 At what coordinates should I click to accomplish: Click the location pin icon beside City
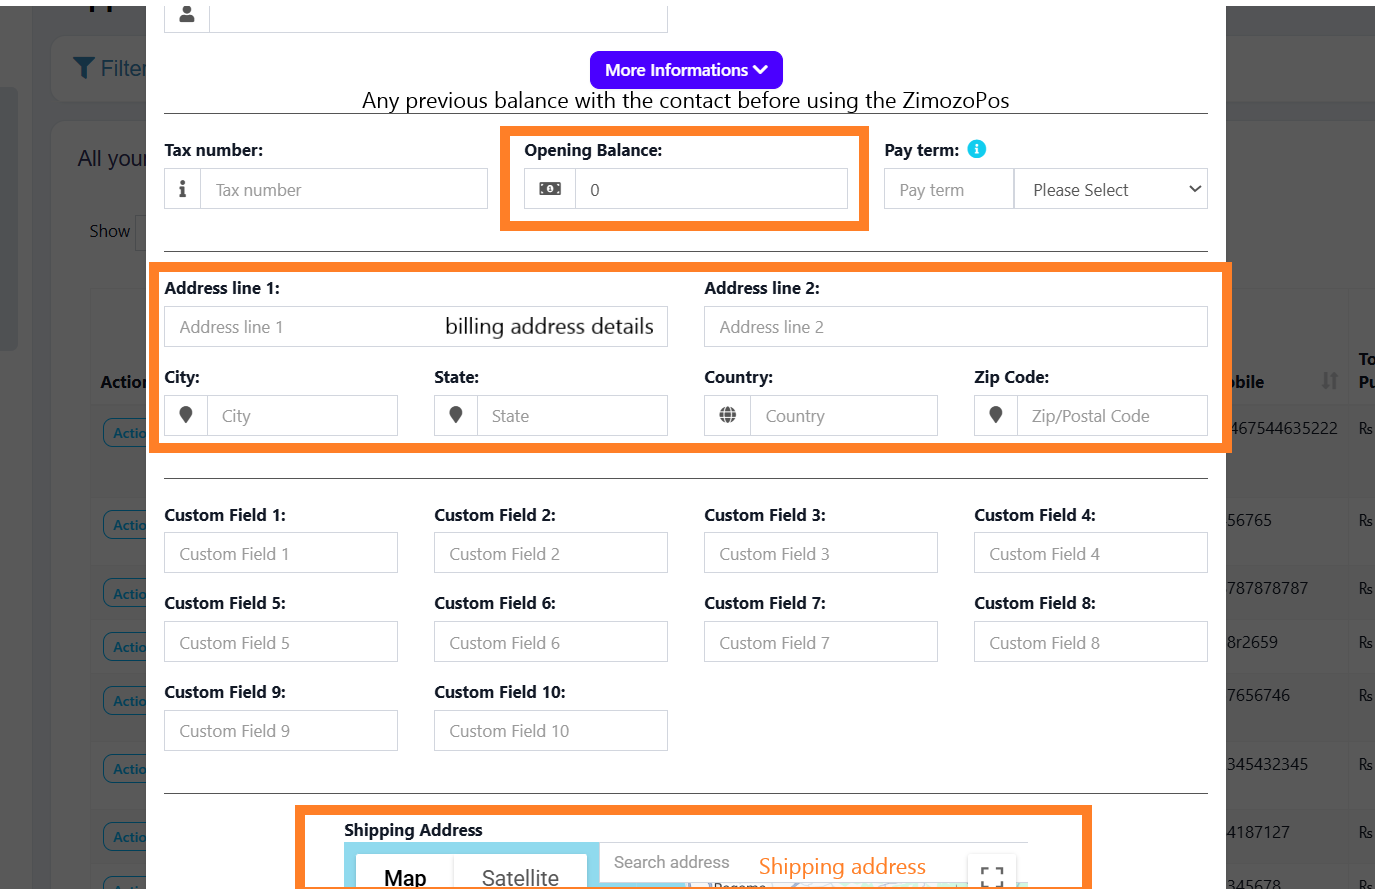point(186,415)
